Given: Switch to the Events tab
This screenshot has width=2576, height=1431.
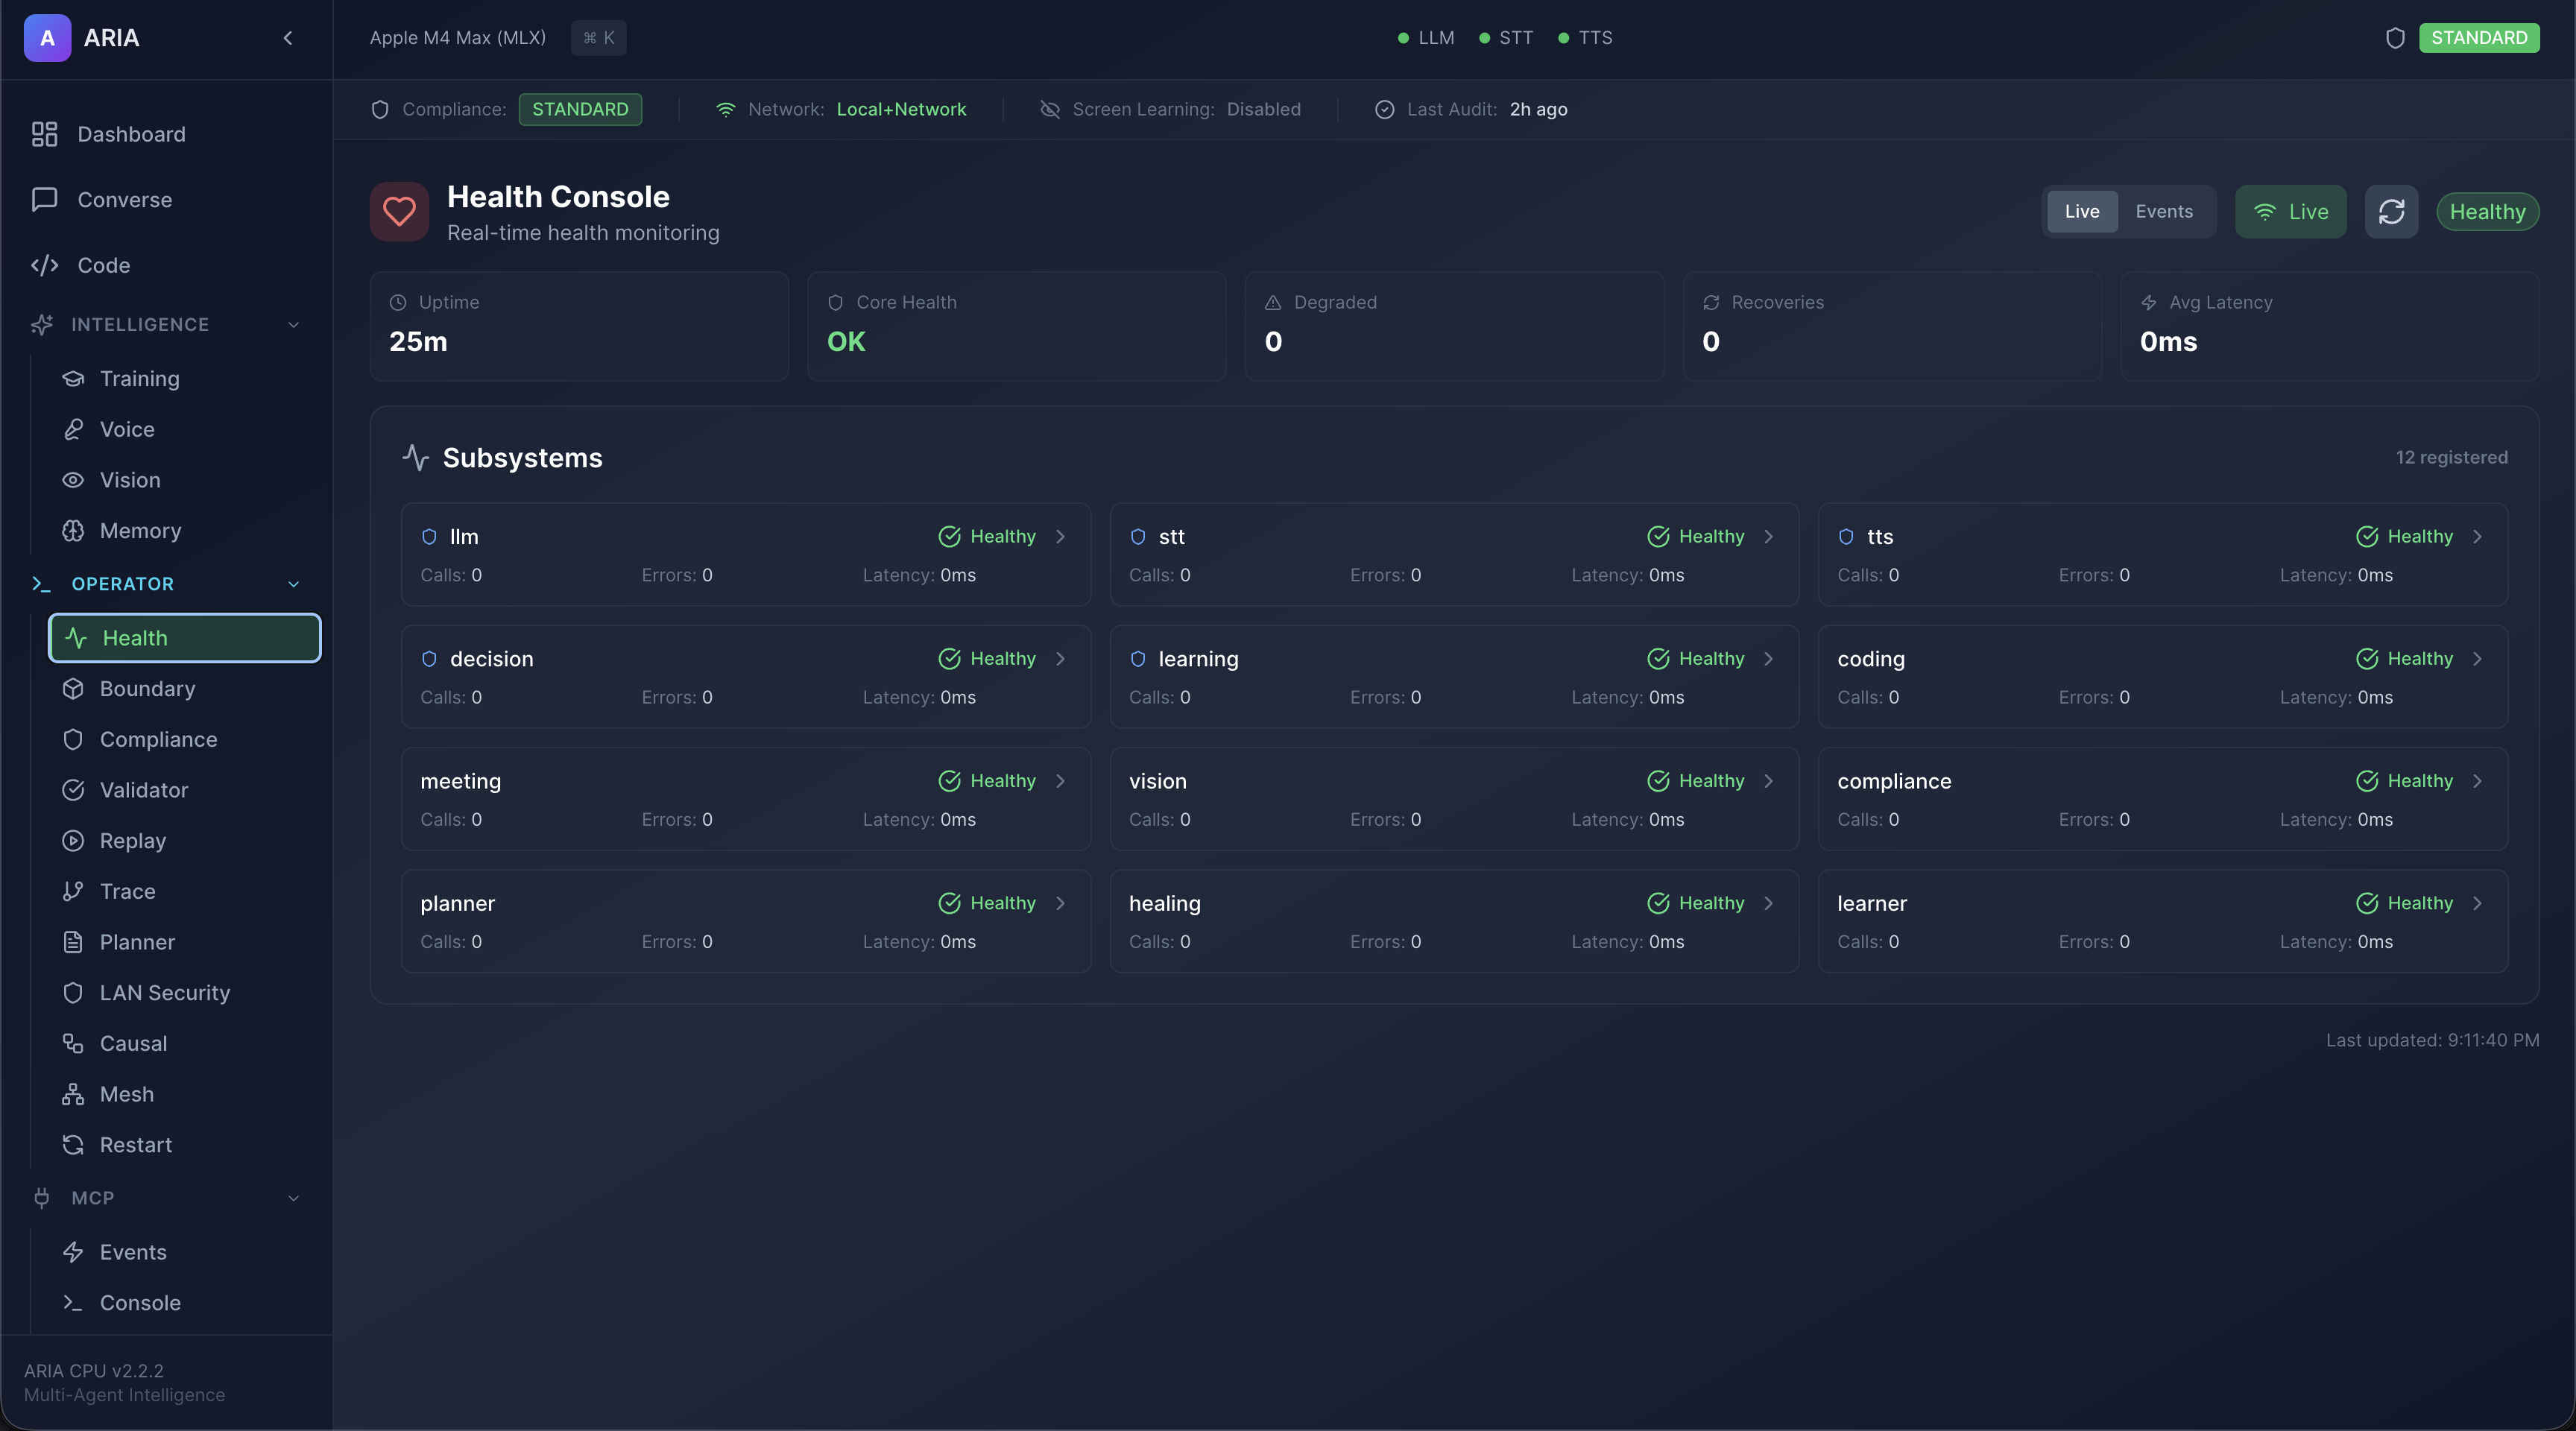Looking at the screenshot, I should click(2163, 211).
